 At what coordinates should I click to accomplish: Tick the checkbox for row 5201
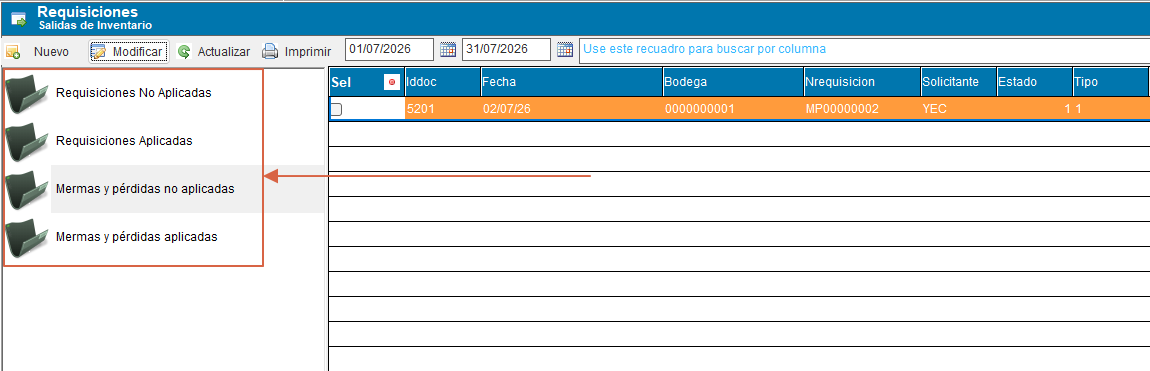(x=336, y=109)
